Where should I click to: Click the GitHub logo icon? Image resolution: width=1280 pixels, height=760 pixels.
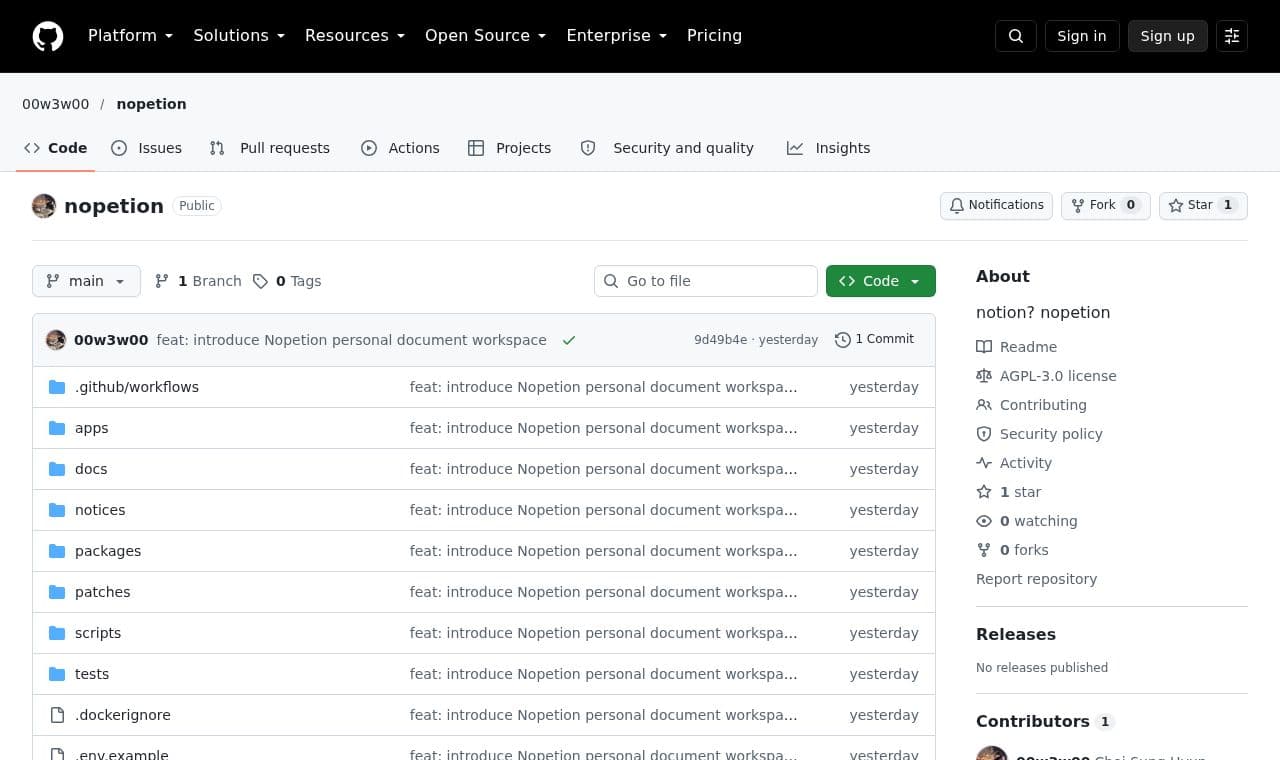tap(48, 36)
